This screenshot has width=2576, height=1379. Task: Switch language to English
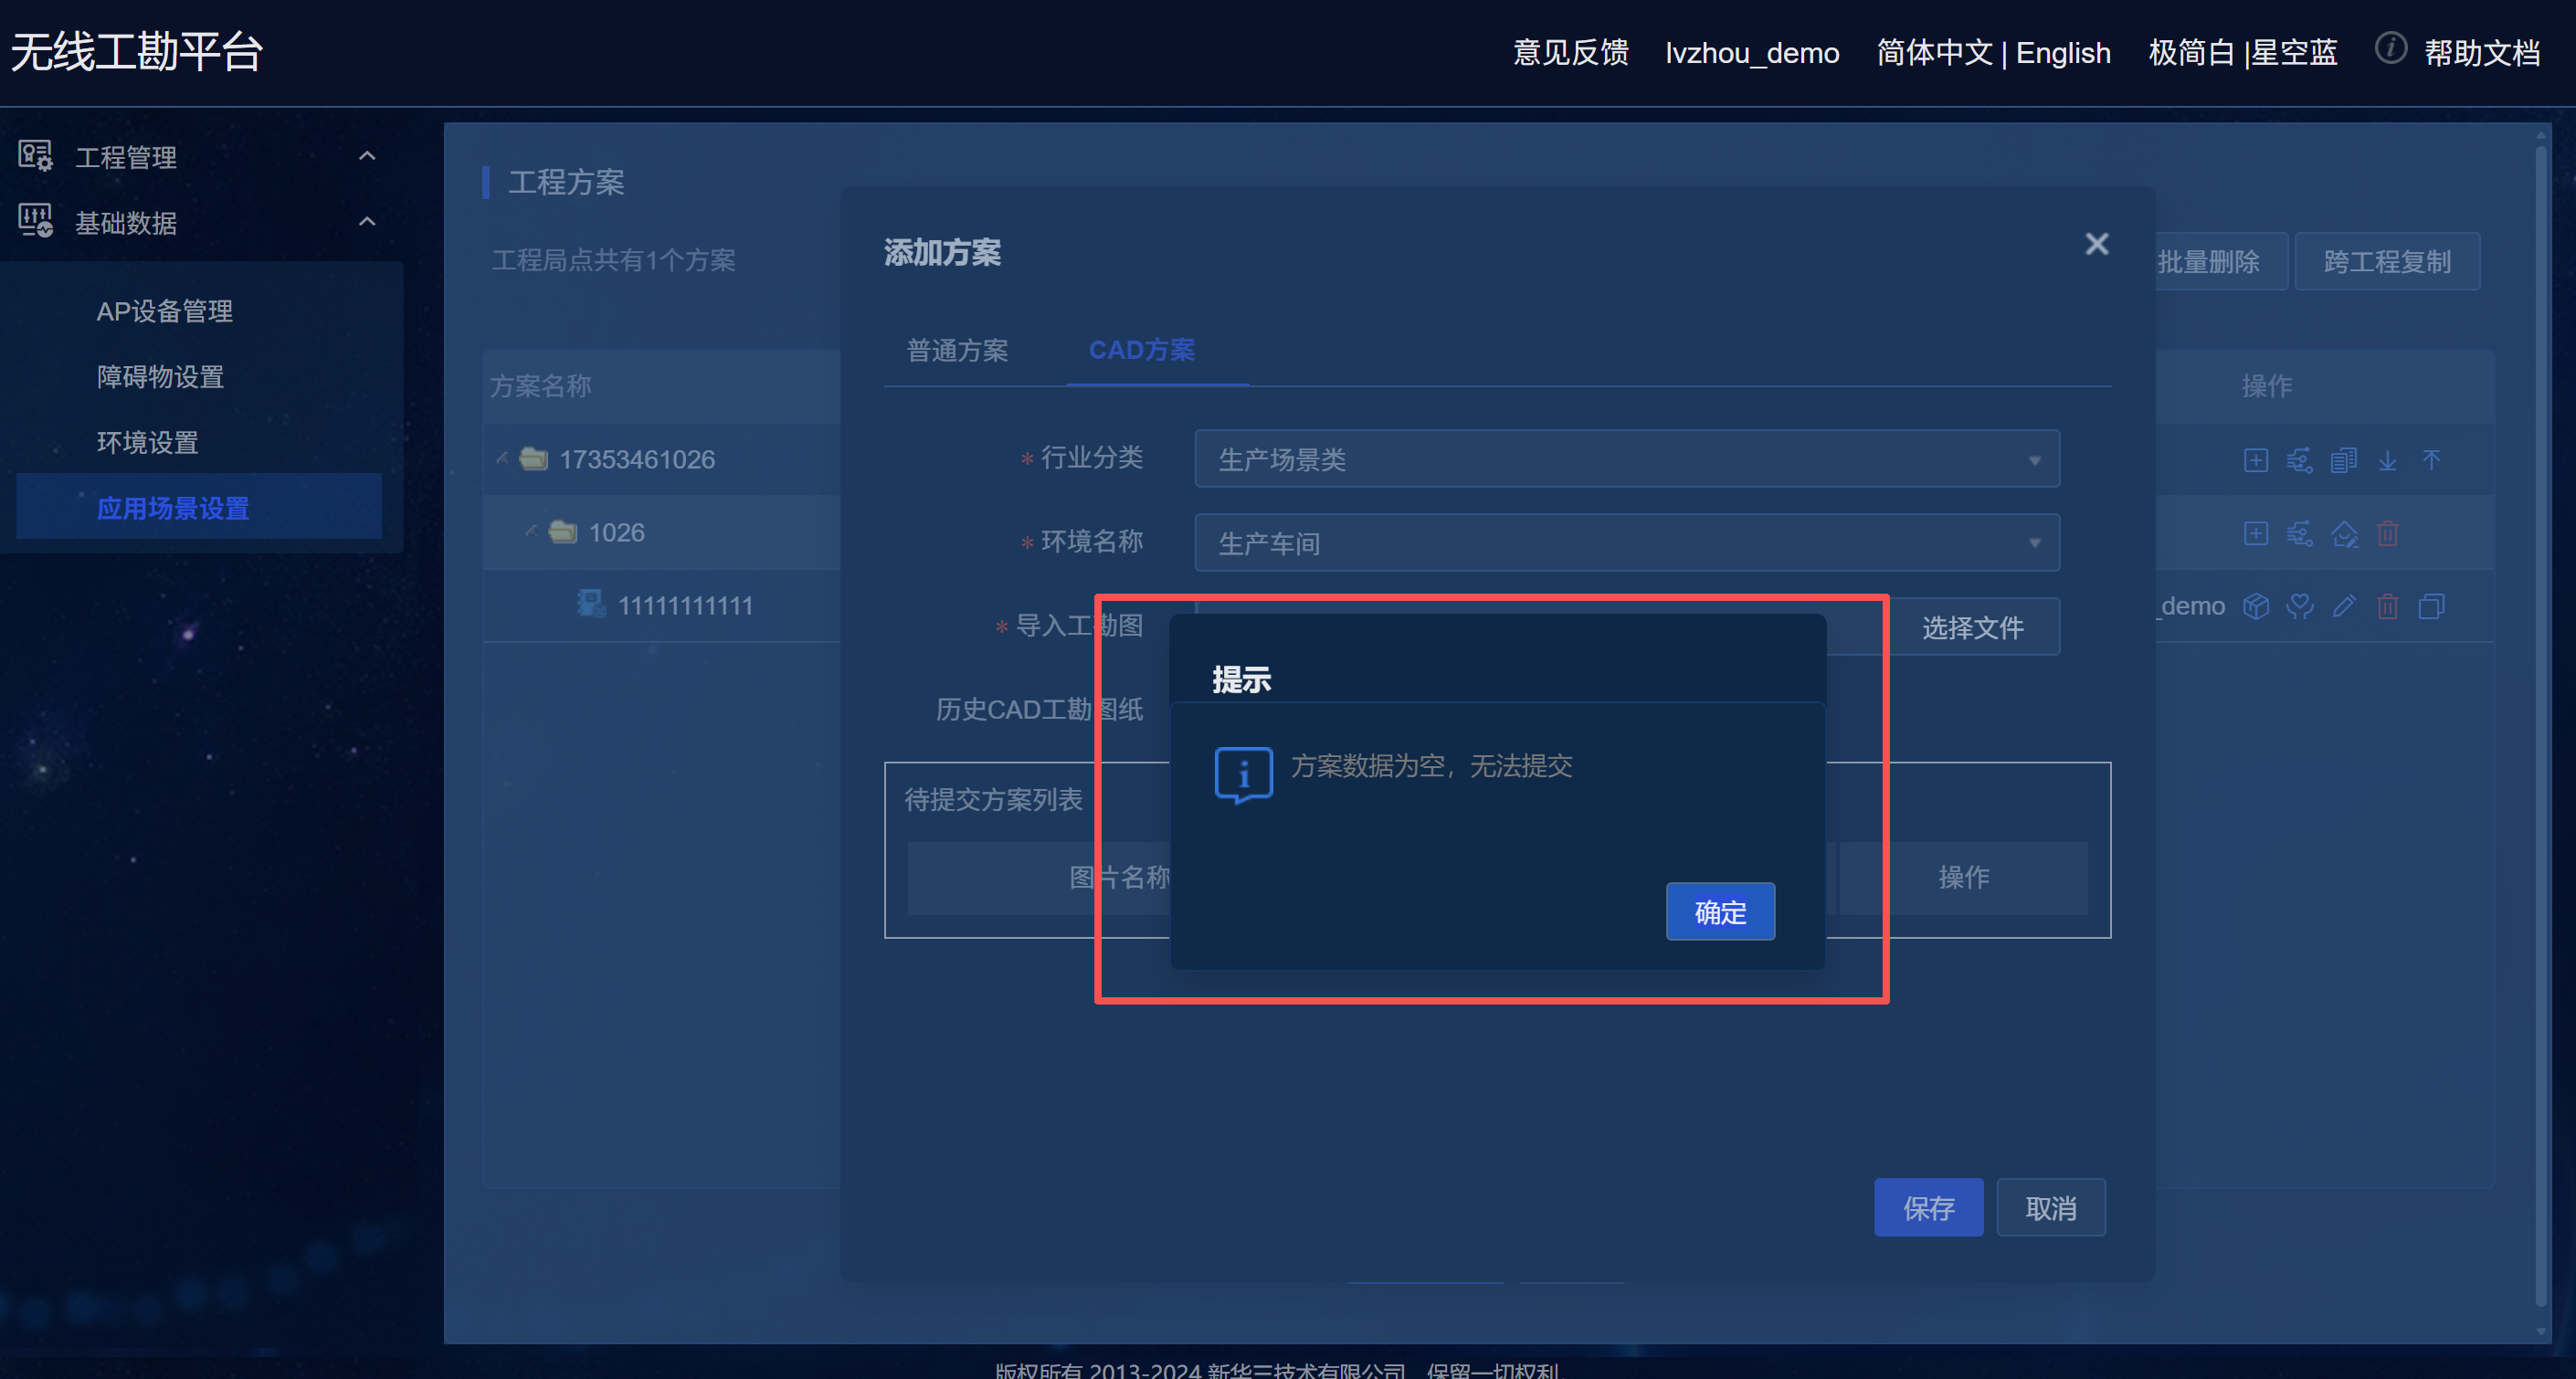pyautogui.click(x=2062, y=52)
